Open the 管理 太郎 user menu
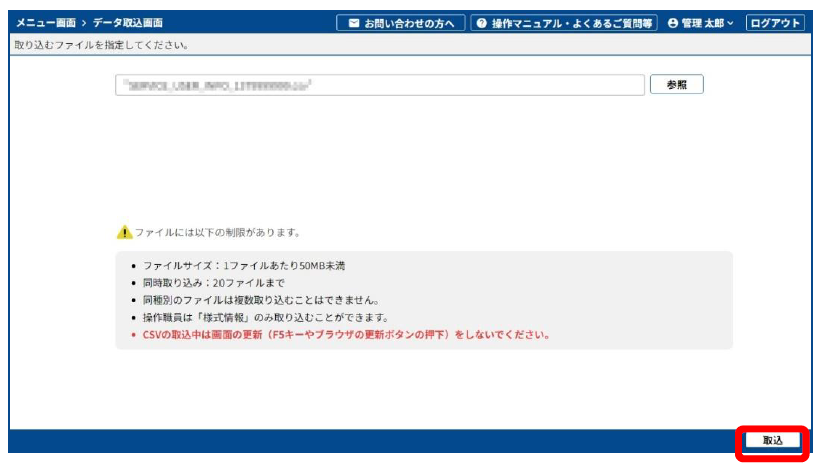 [x=701, y=23]
